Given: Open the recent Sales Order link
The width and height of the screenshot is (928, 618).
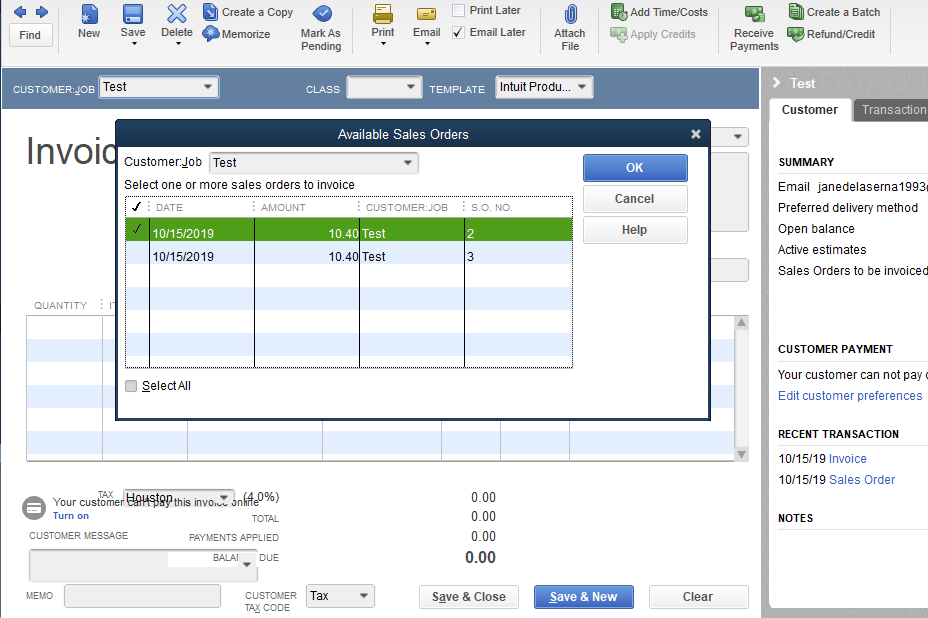Looking at the screenshot, I should pos(862,479).
